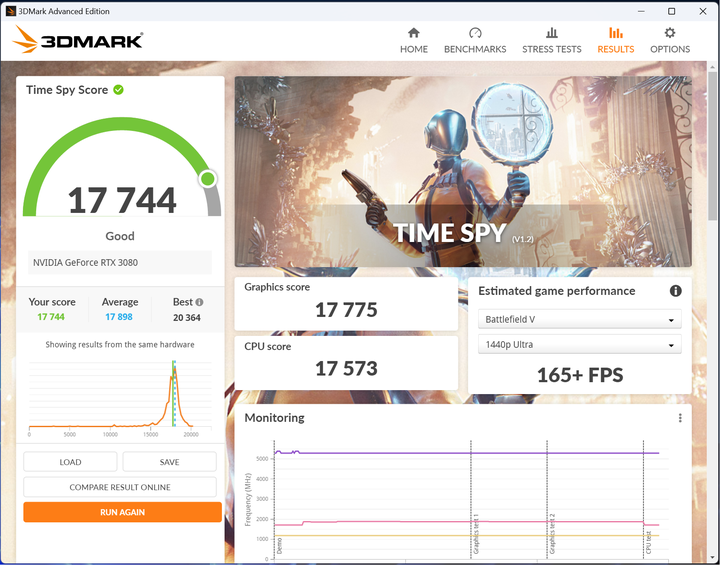Image resolution: width=720 pixels, height=566 pixels.
Task: Minimize the 3DMark window
Action: (641, 11)
